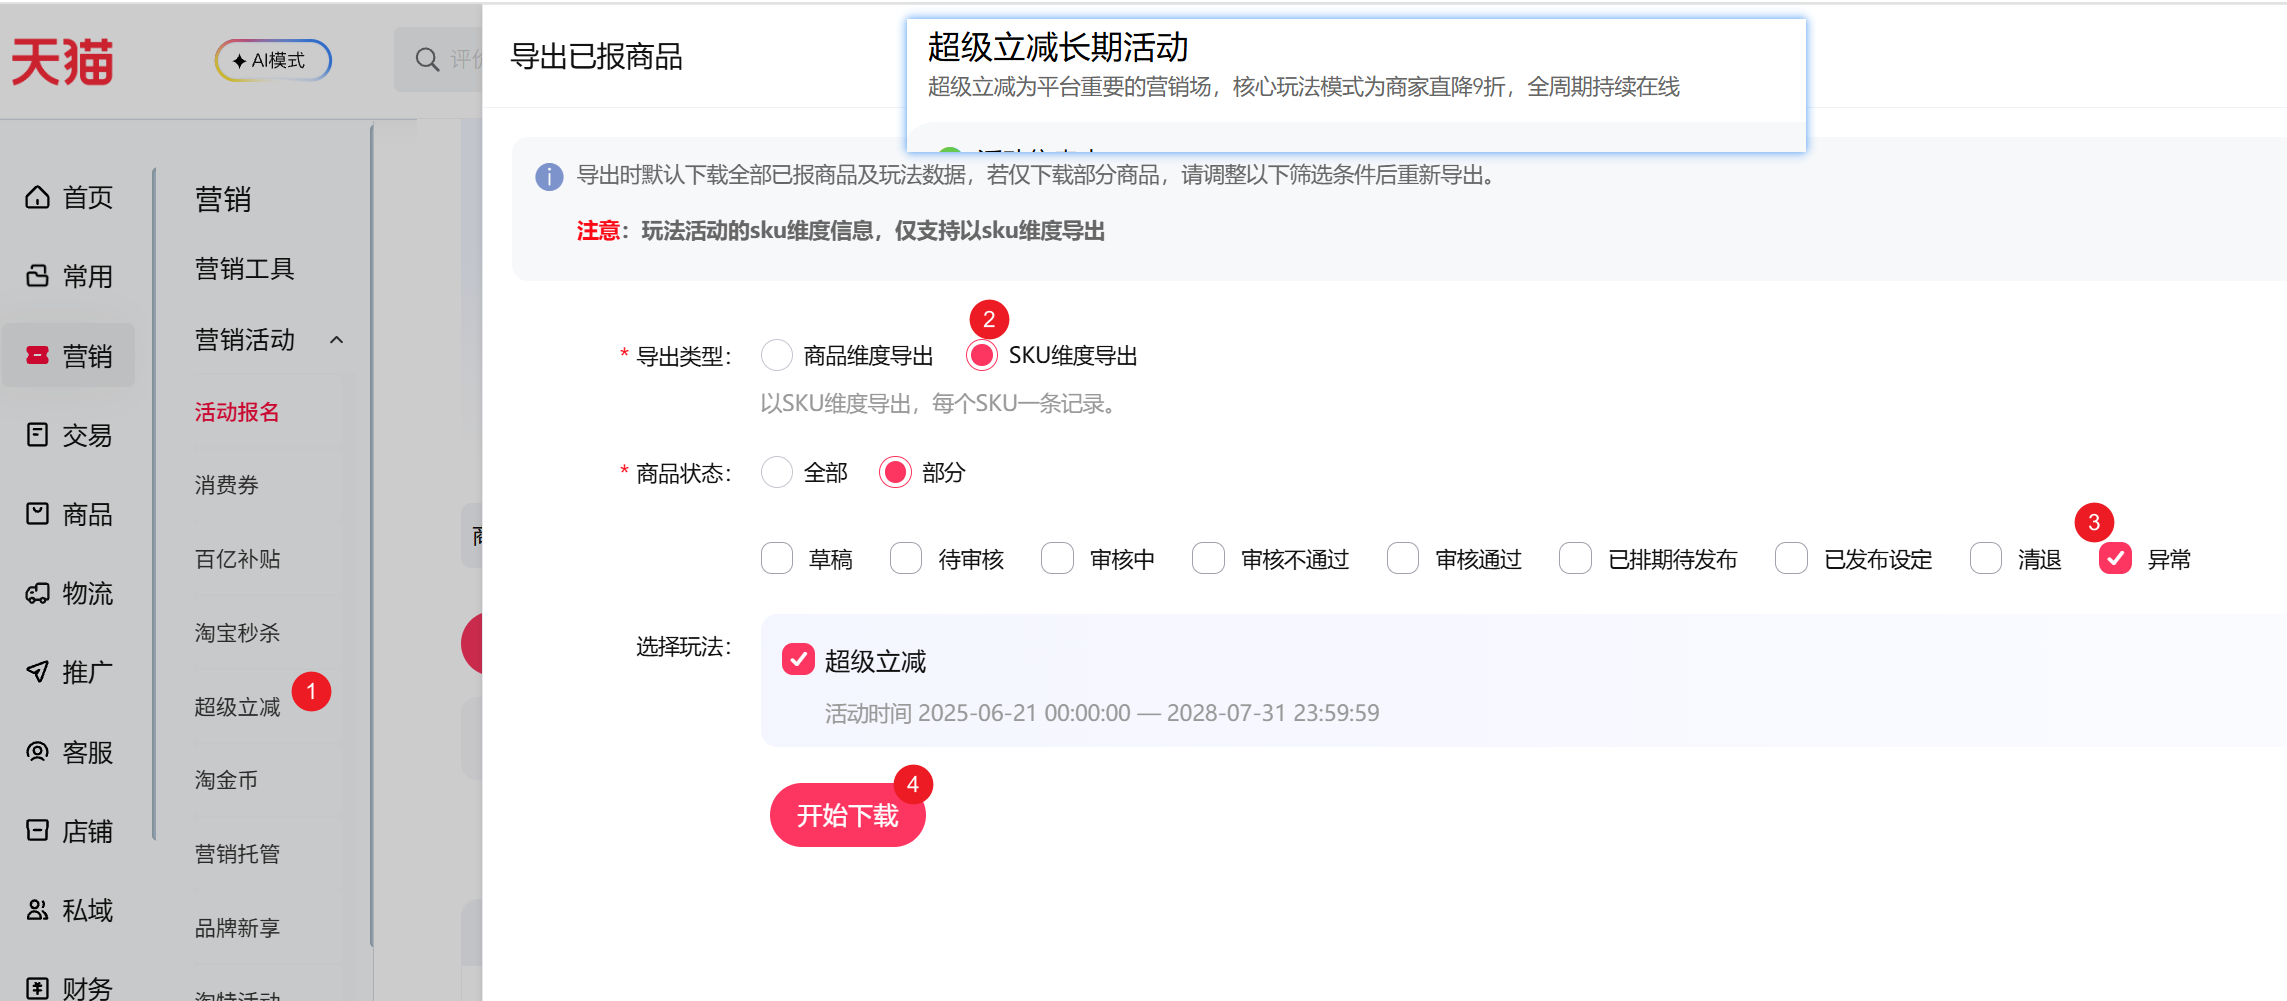The image size is (2287, 1001).
Task: Check the 审核通过 checkbox
Action: click(1403, 558)
